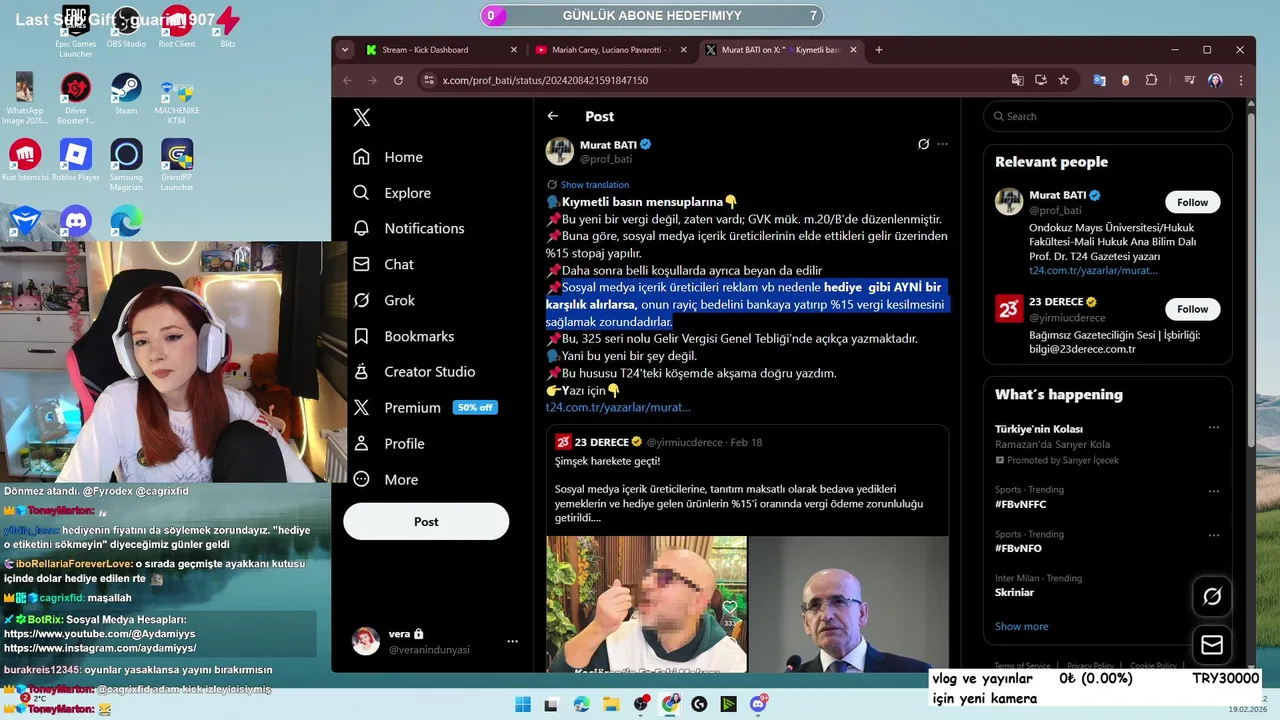Viewport: 1280px width, 720px height.
Task: Follow 23 DERECE account
Action: [1192, 309]
